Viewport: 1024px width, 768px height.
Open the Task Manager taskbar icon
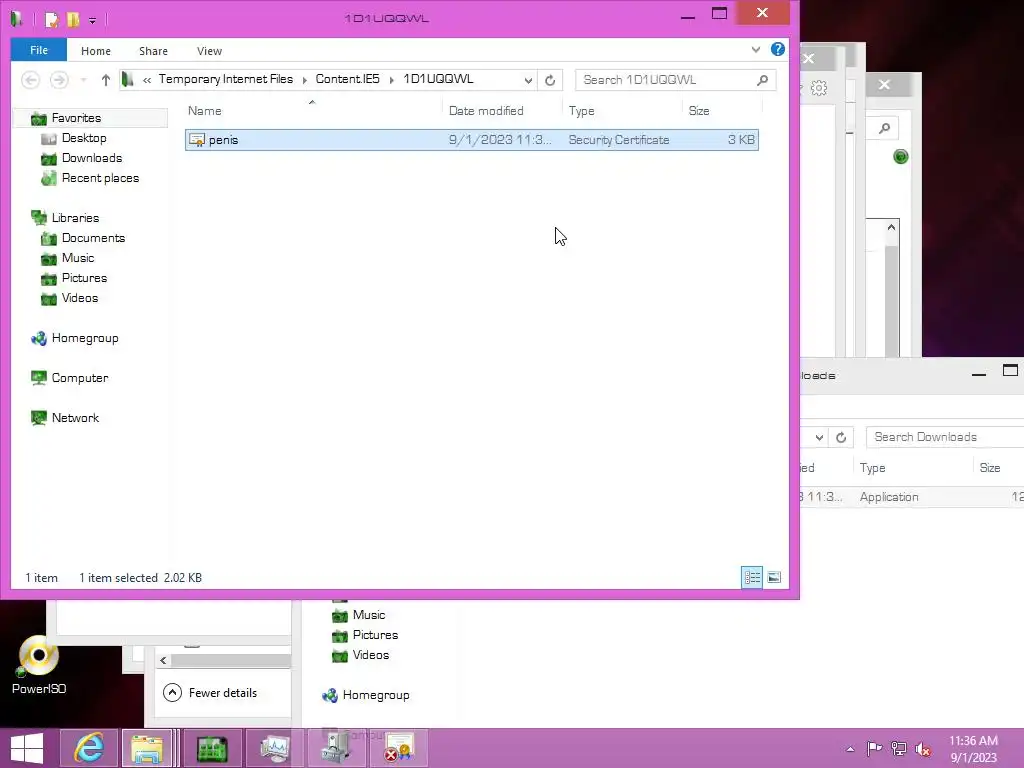pos(274,748)
